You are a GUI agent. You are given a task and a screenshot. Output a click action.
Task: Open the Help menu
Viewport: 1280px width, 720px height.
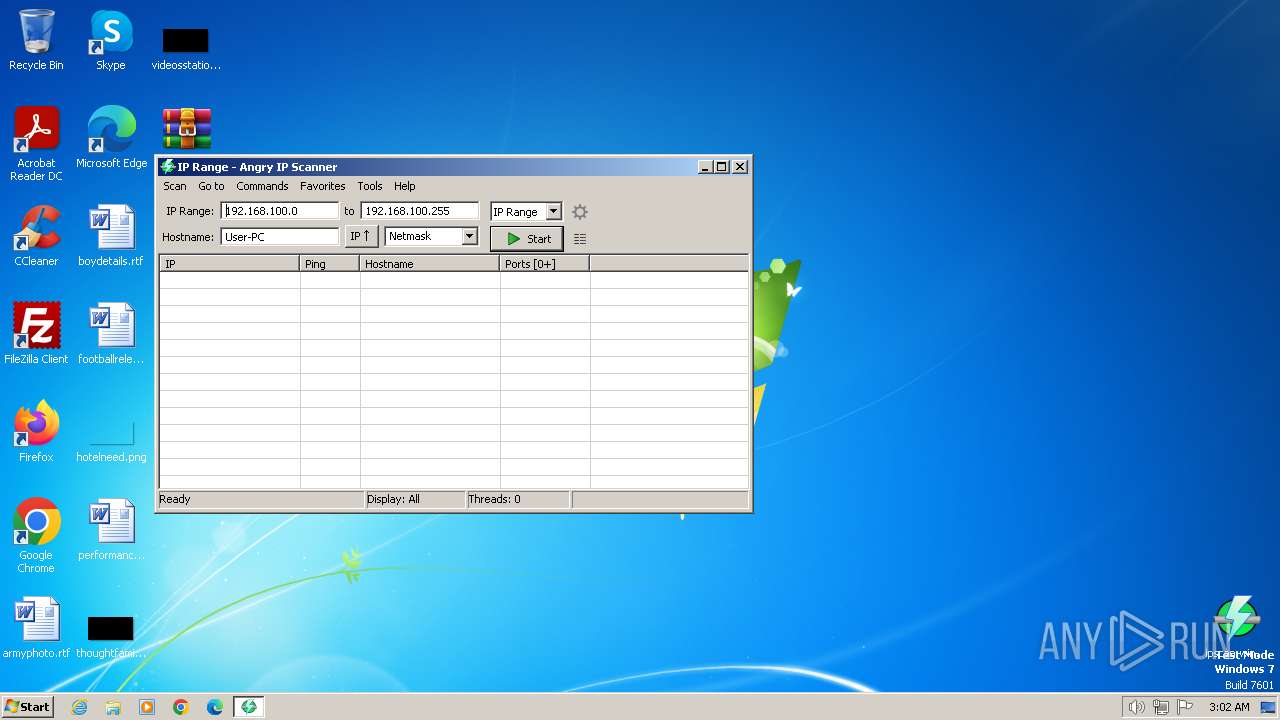click(x=404, y=186)
